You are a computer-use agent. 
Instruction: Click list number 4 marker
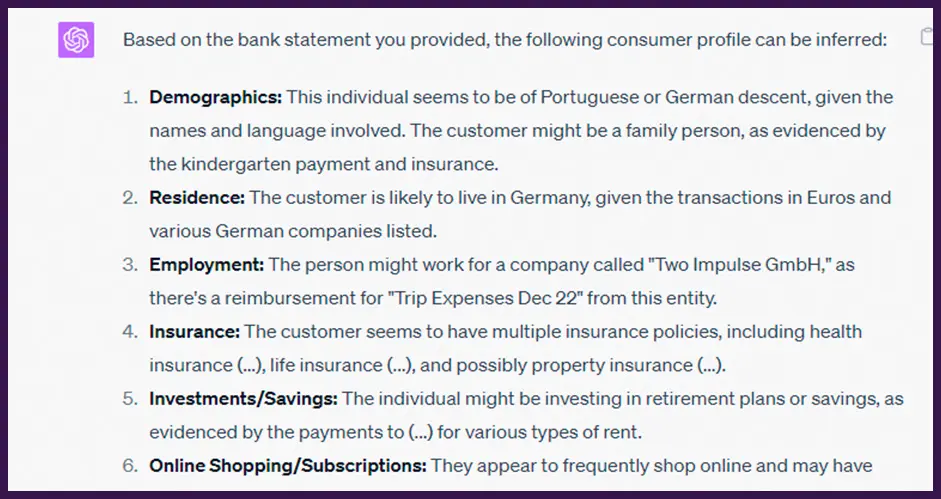129,331
